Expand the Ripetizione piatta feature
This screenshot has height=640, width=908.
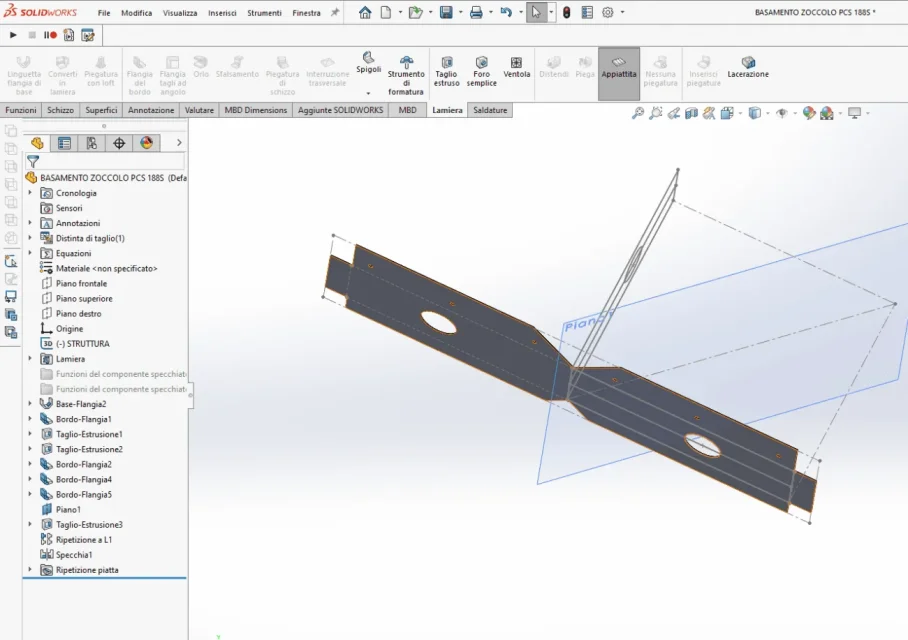click(30, 570)
